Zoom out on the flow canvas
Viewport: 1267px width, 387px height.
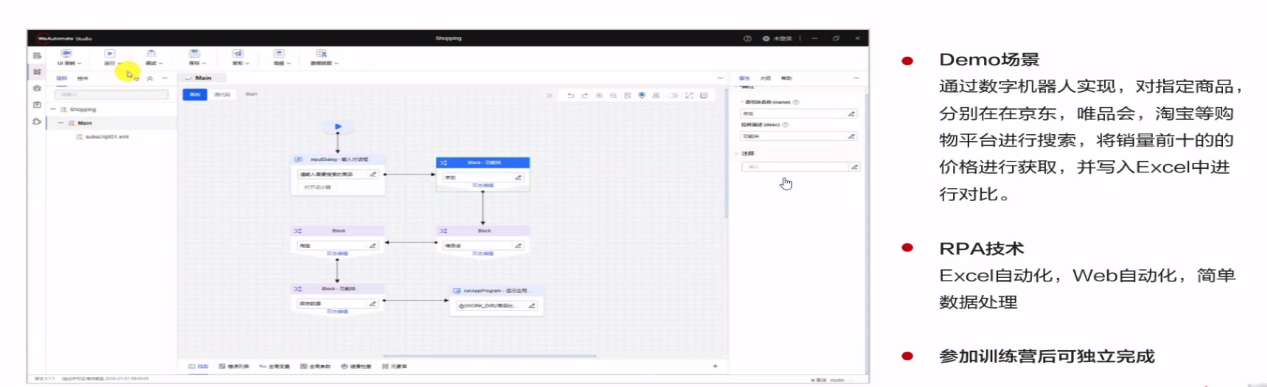tap(613, 95)
